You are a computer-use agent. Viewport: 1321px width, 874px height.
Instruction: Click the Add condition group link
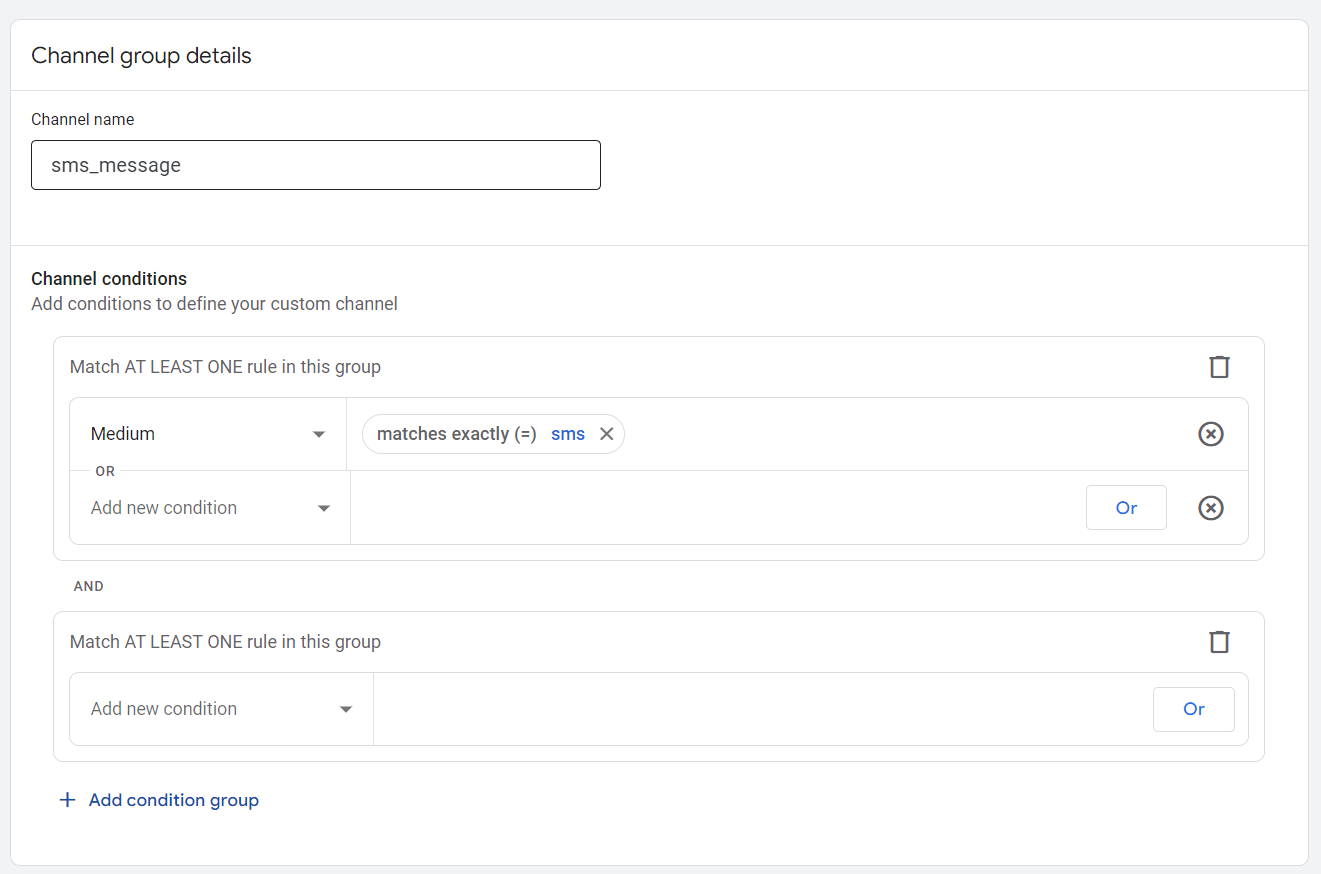173,800
